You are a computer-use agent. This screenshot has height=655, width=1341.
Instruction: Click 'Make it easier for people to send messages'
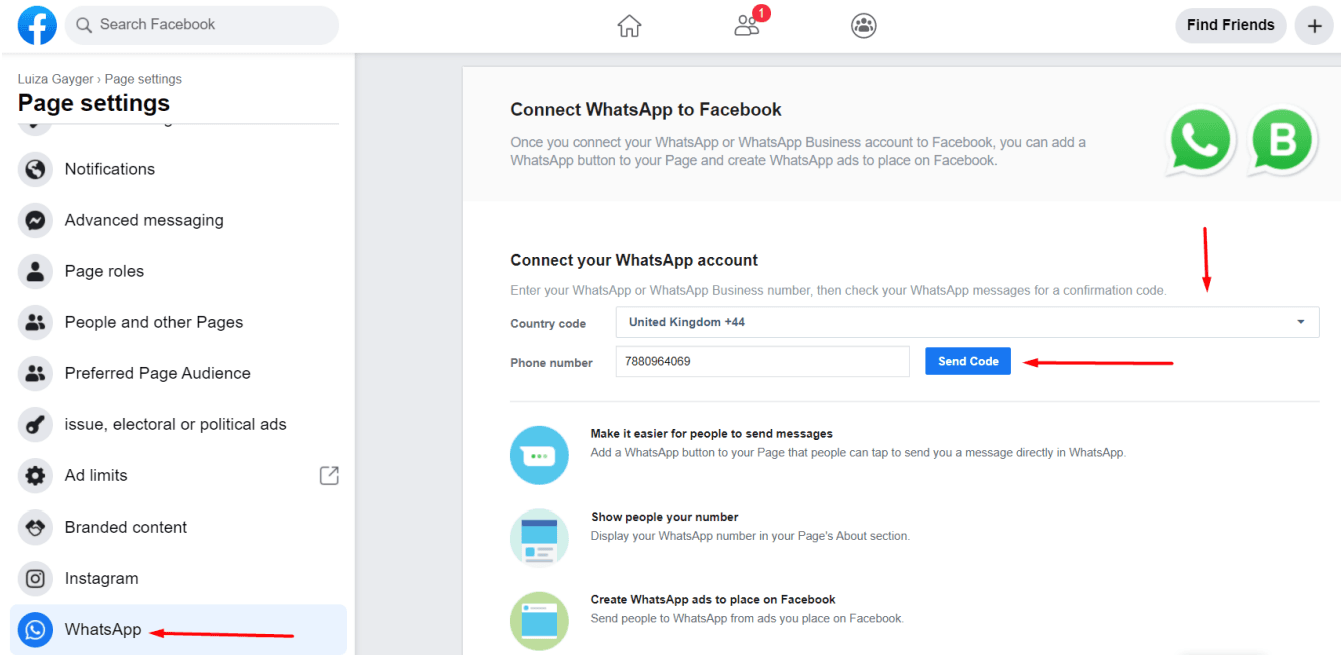point(712,434)
